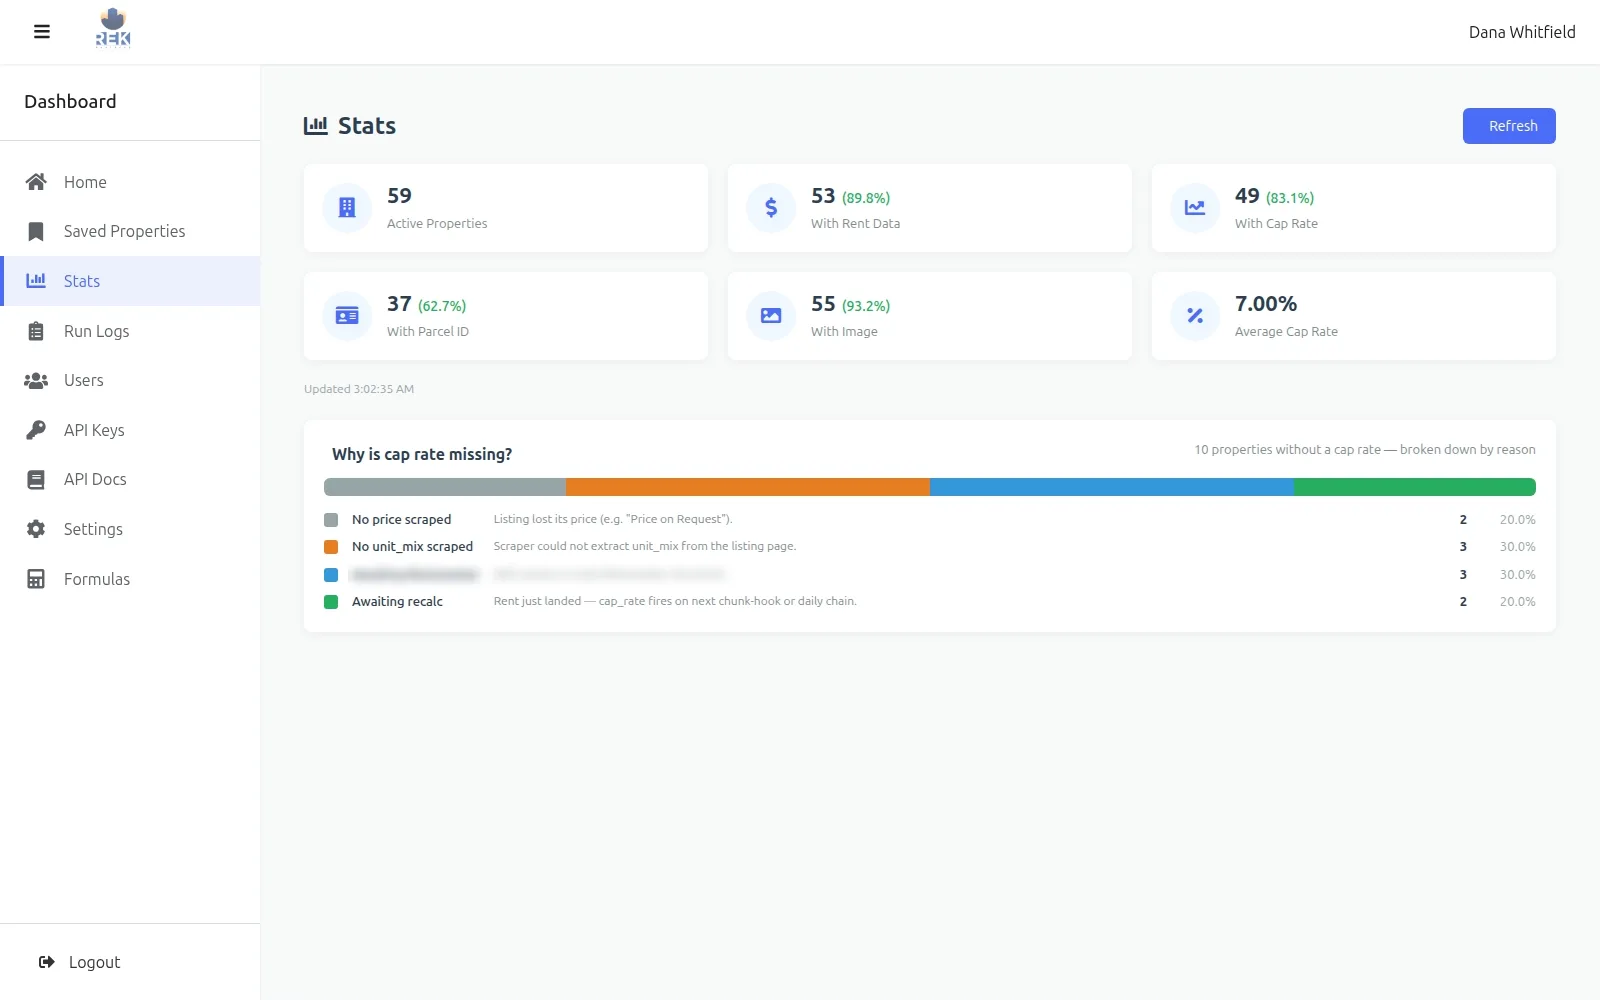1600x1000 pixels.
Task: Click the Home house icon
Action: pos(36,182)
